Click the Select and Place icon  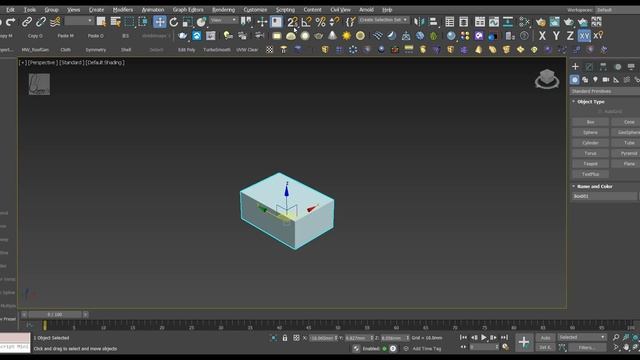click(x=201, y=22)
